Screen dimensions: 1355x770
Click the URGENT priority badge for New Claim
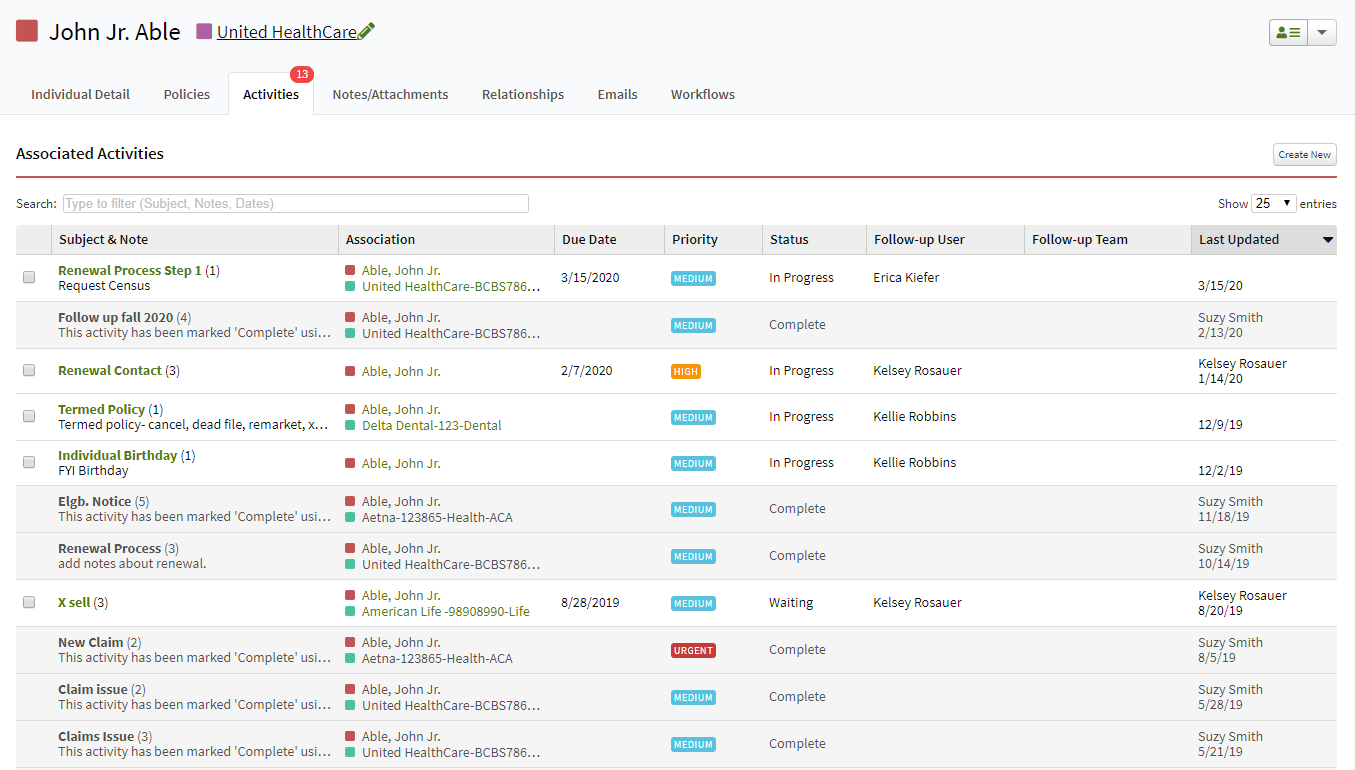(x=693, y=650)
